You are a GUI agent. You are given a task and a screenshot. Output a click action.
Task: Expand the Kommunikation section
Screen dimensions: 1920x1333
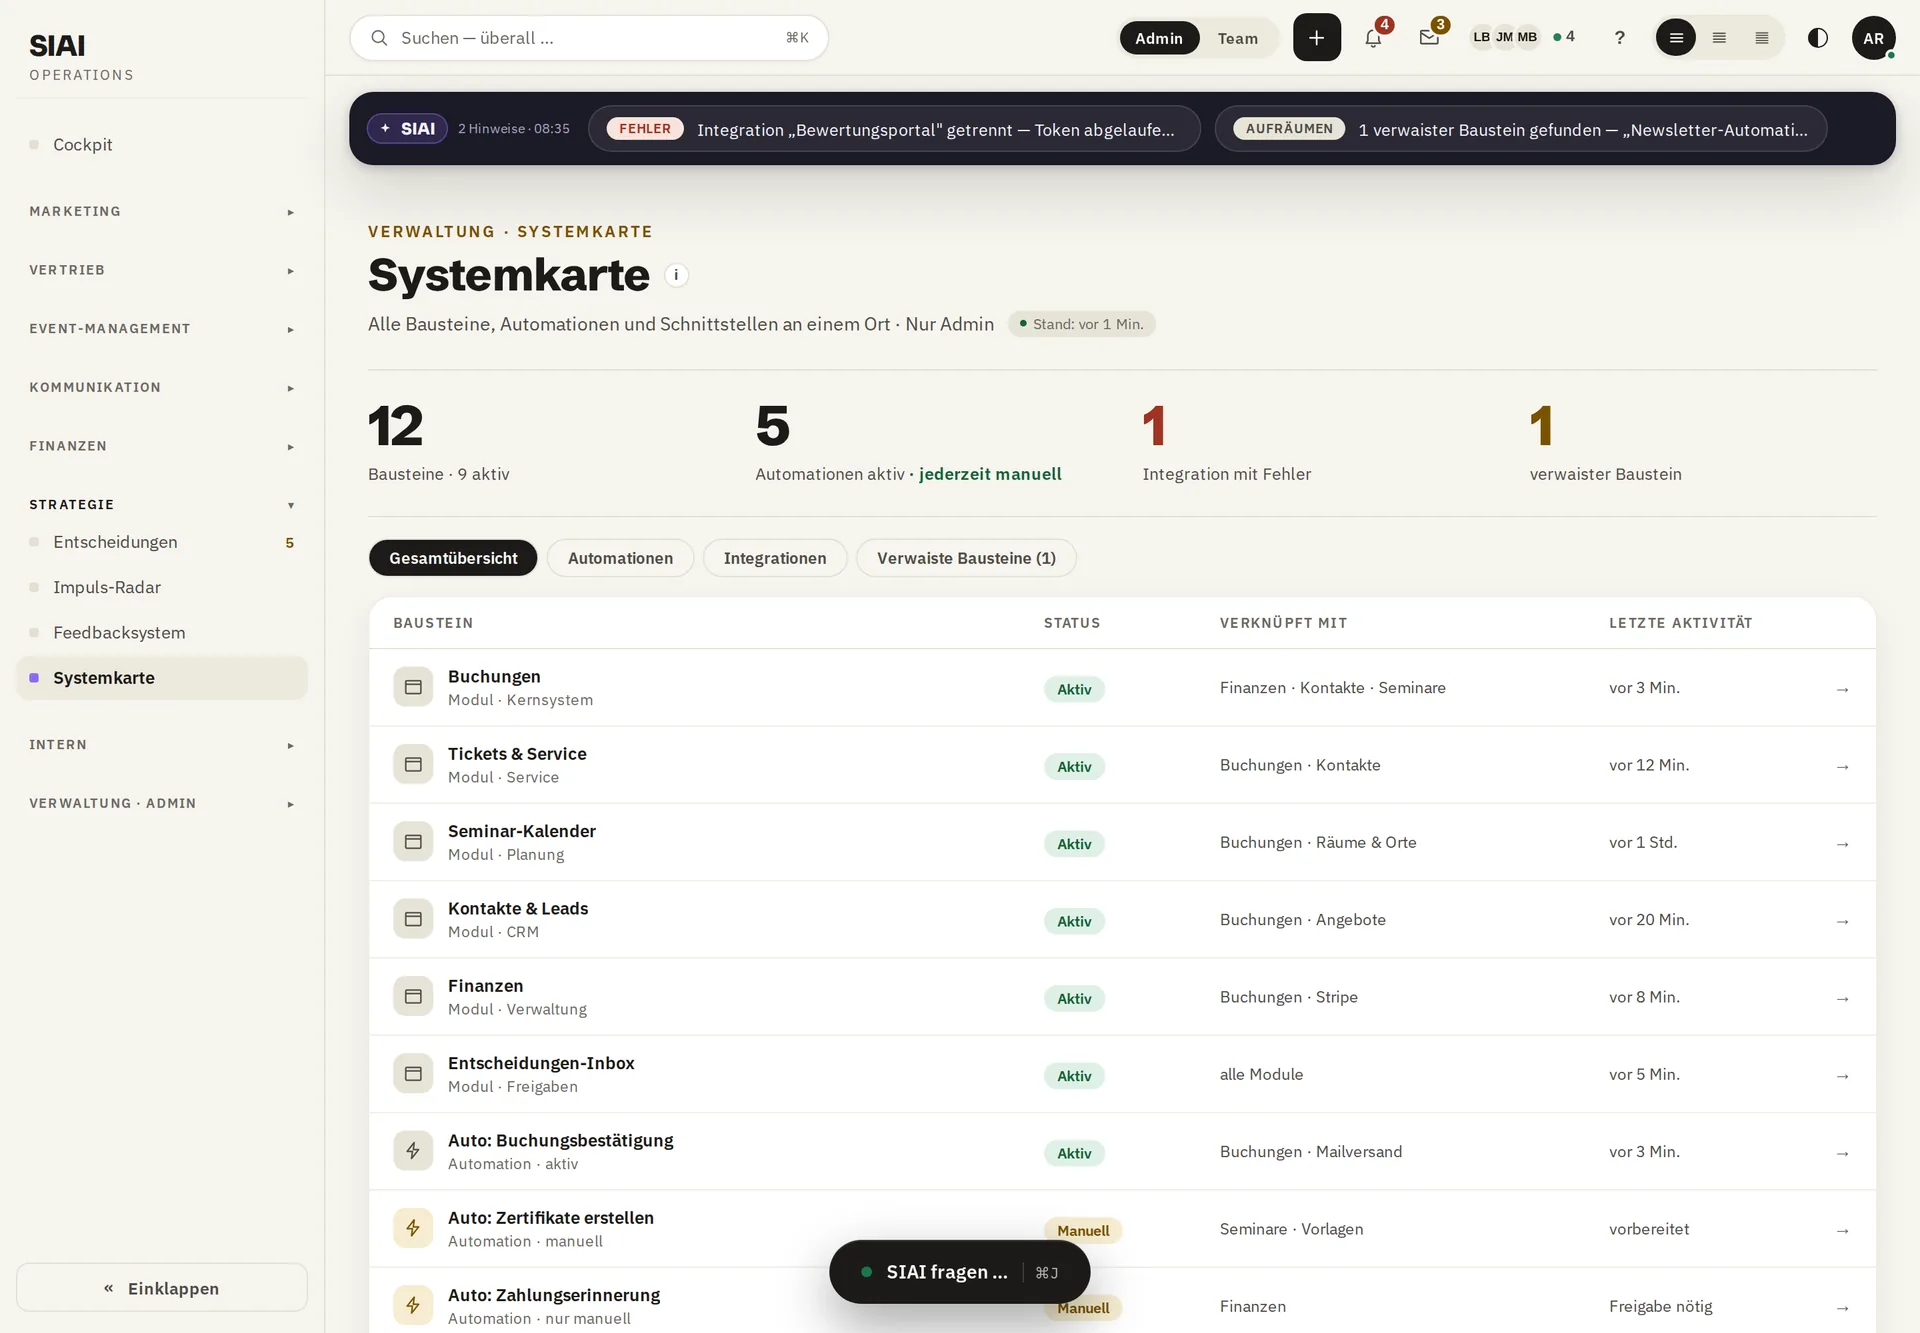[x=162, y=388]
